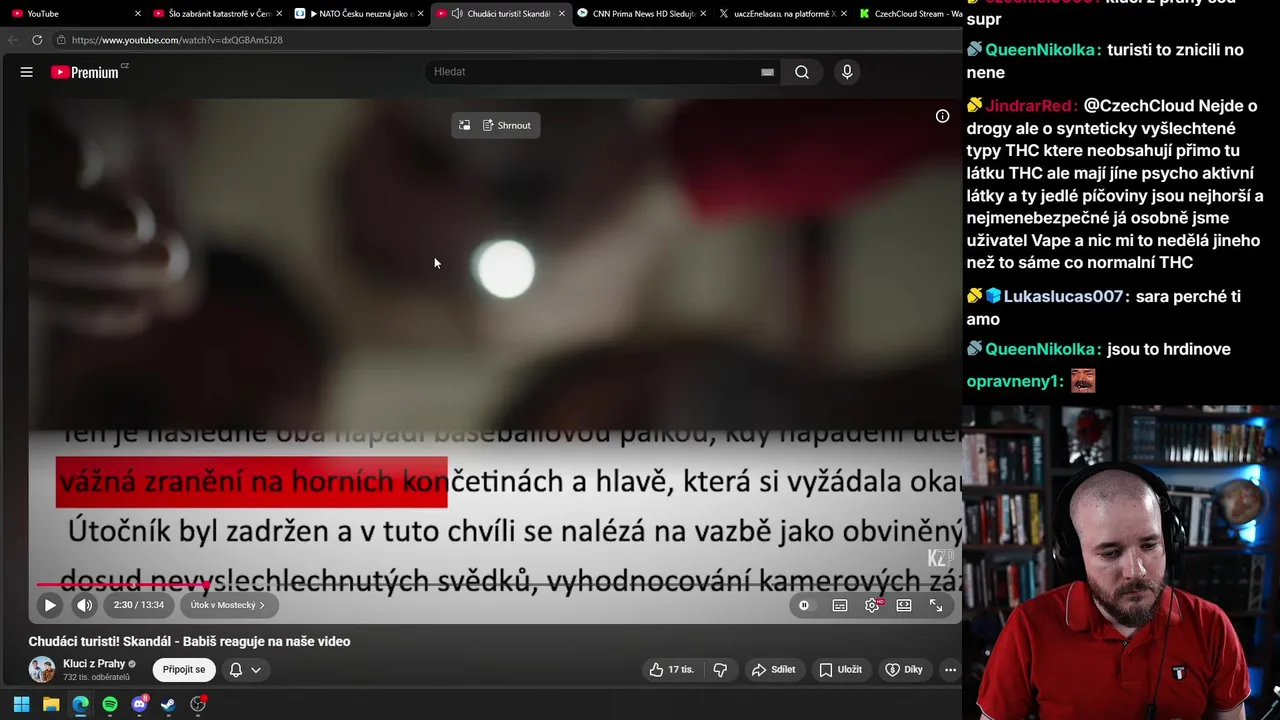
Task: Toggle subtitles captions button
Action: coord(840,605)
